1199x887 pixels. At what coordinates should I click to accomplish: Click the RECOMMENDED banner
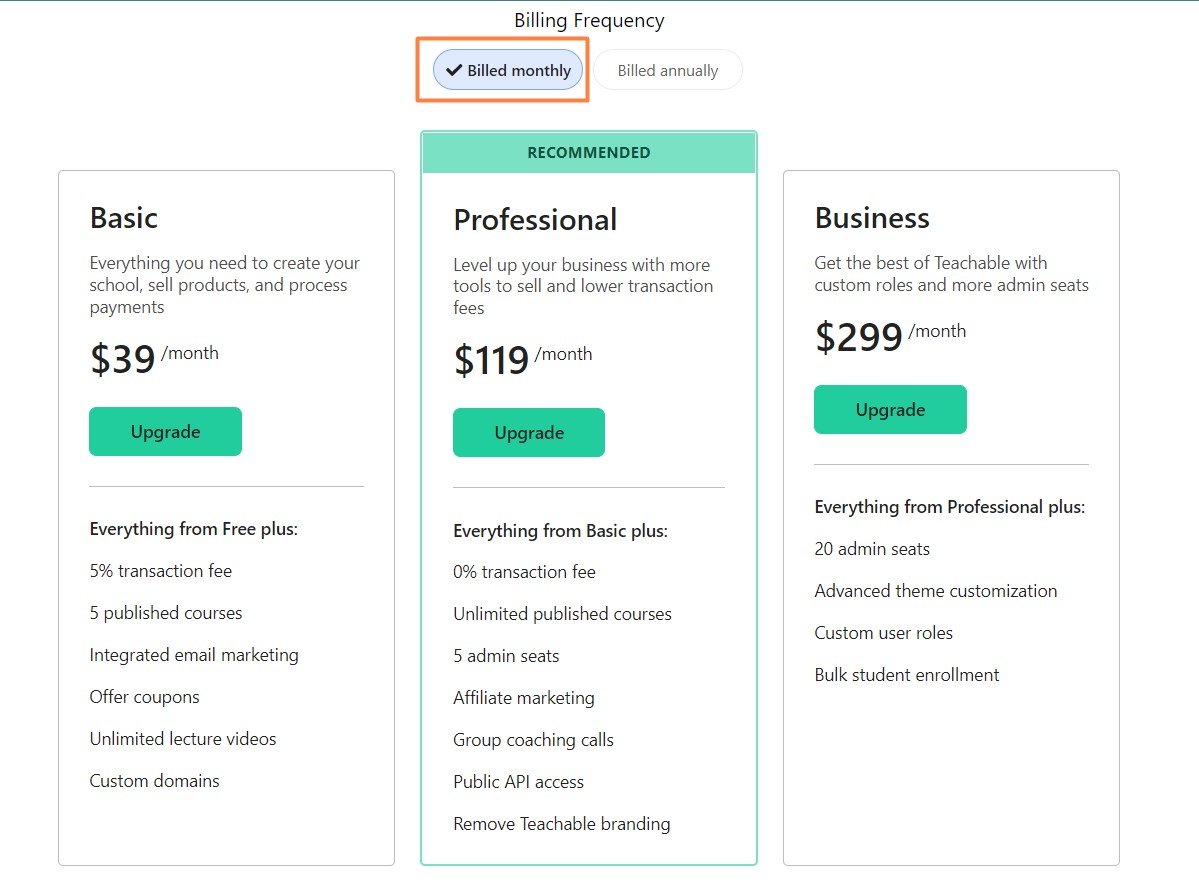click(x=588, y=153)
